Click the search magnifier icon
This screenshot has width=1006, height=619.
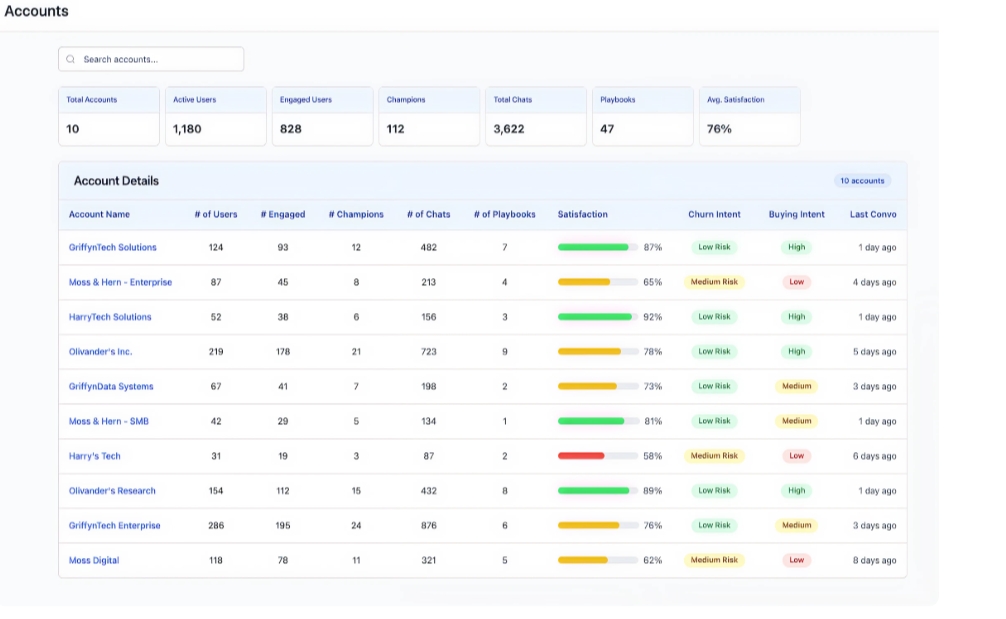click(x=71, y=59)
